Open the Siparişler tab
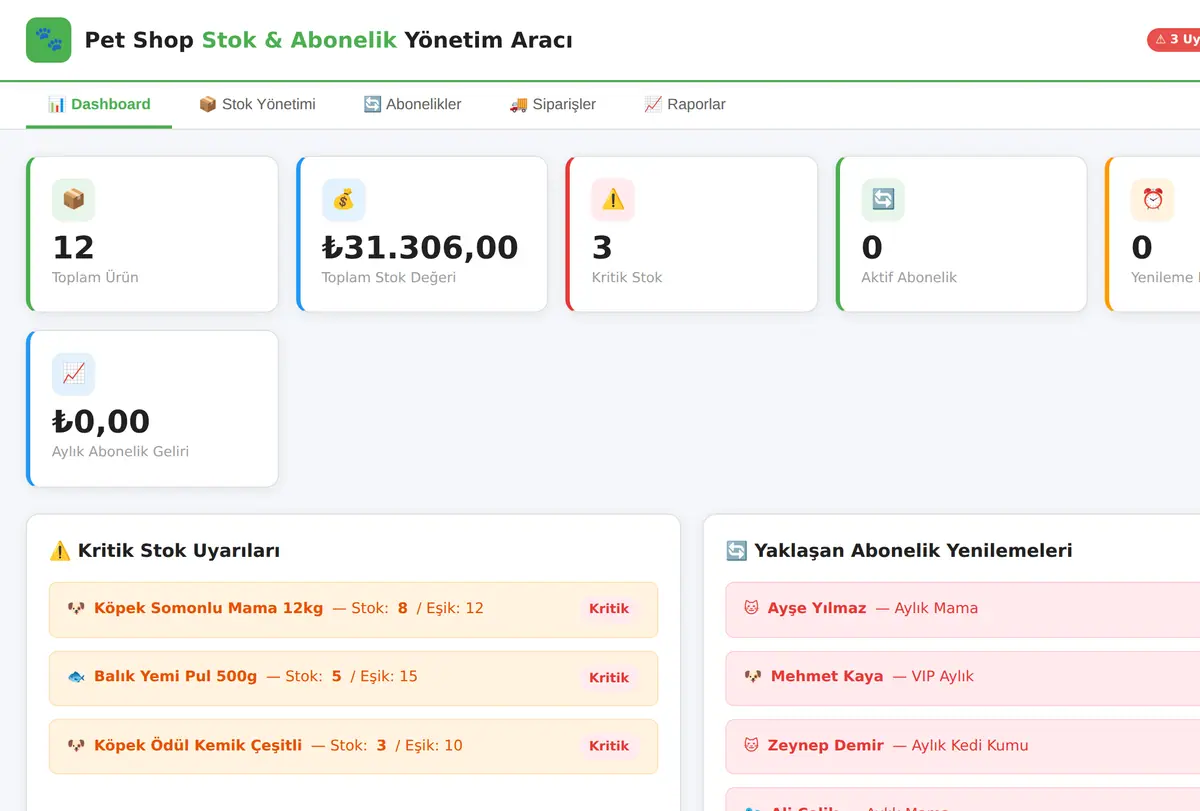Image resolution: width=1200 pixels, height=811 pixels. (x=552, y=104)
